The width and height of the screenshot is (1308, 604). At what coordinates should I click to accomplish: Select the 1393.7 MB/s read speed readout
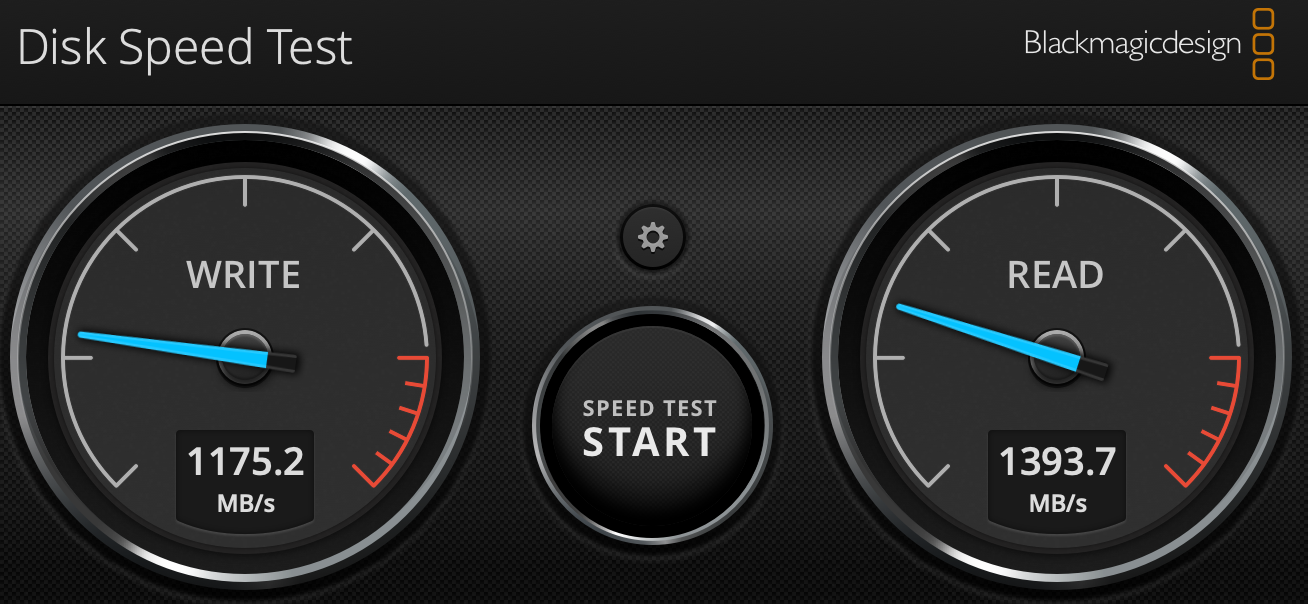click(1057, 477)
